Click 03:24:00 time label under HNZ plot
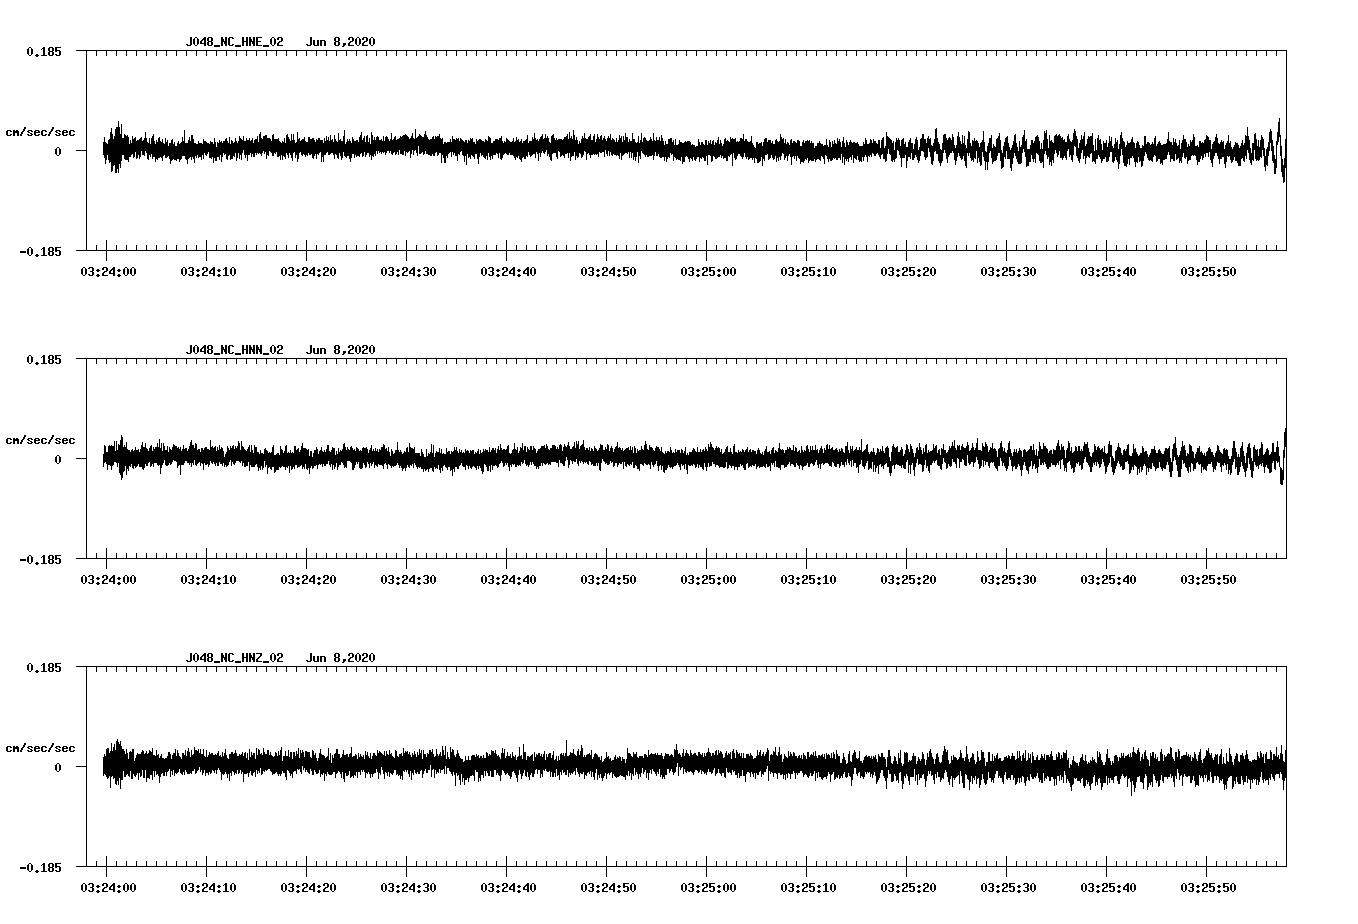The image size is (1358, 924). [x=107, y=887]
